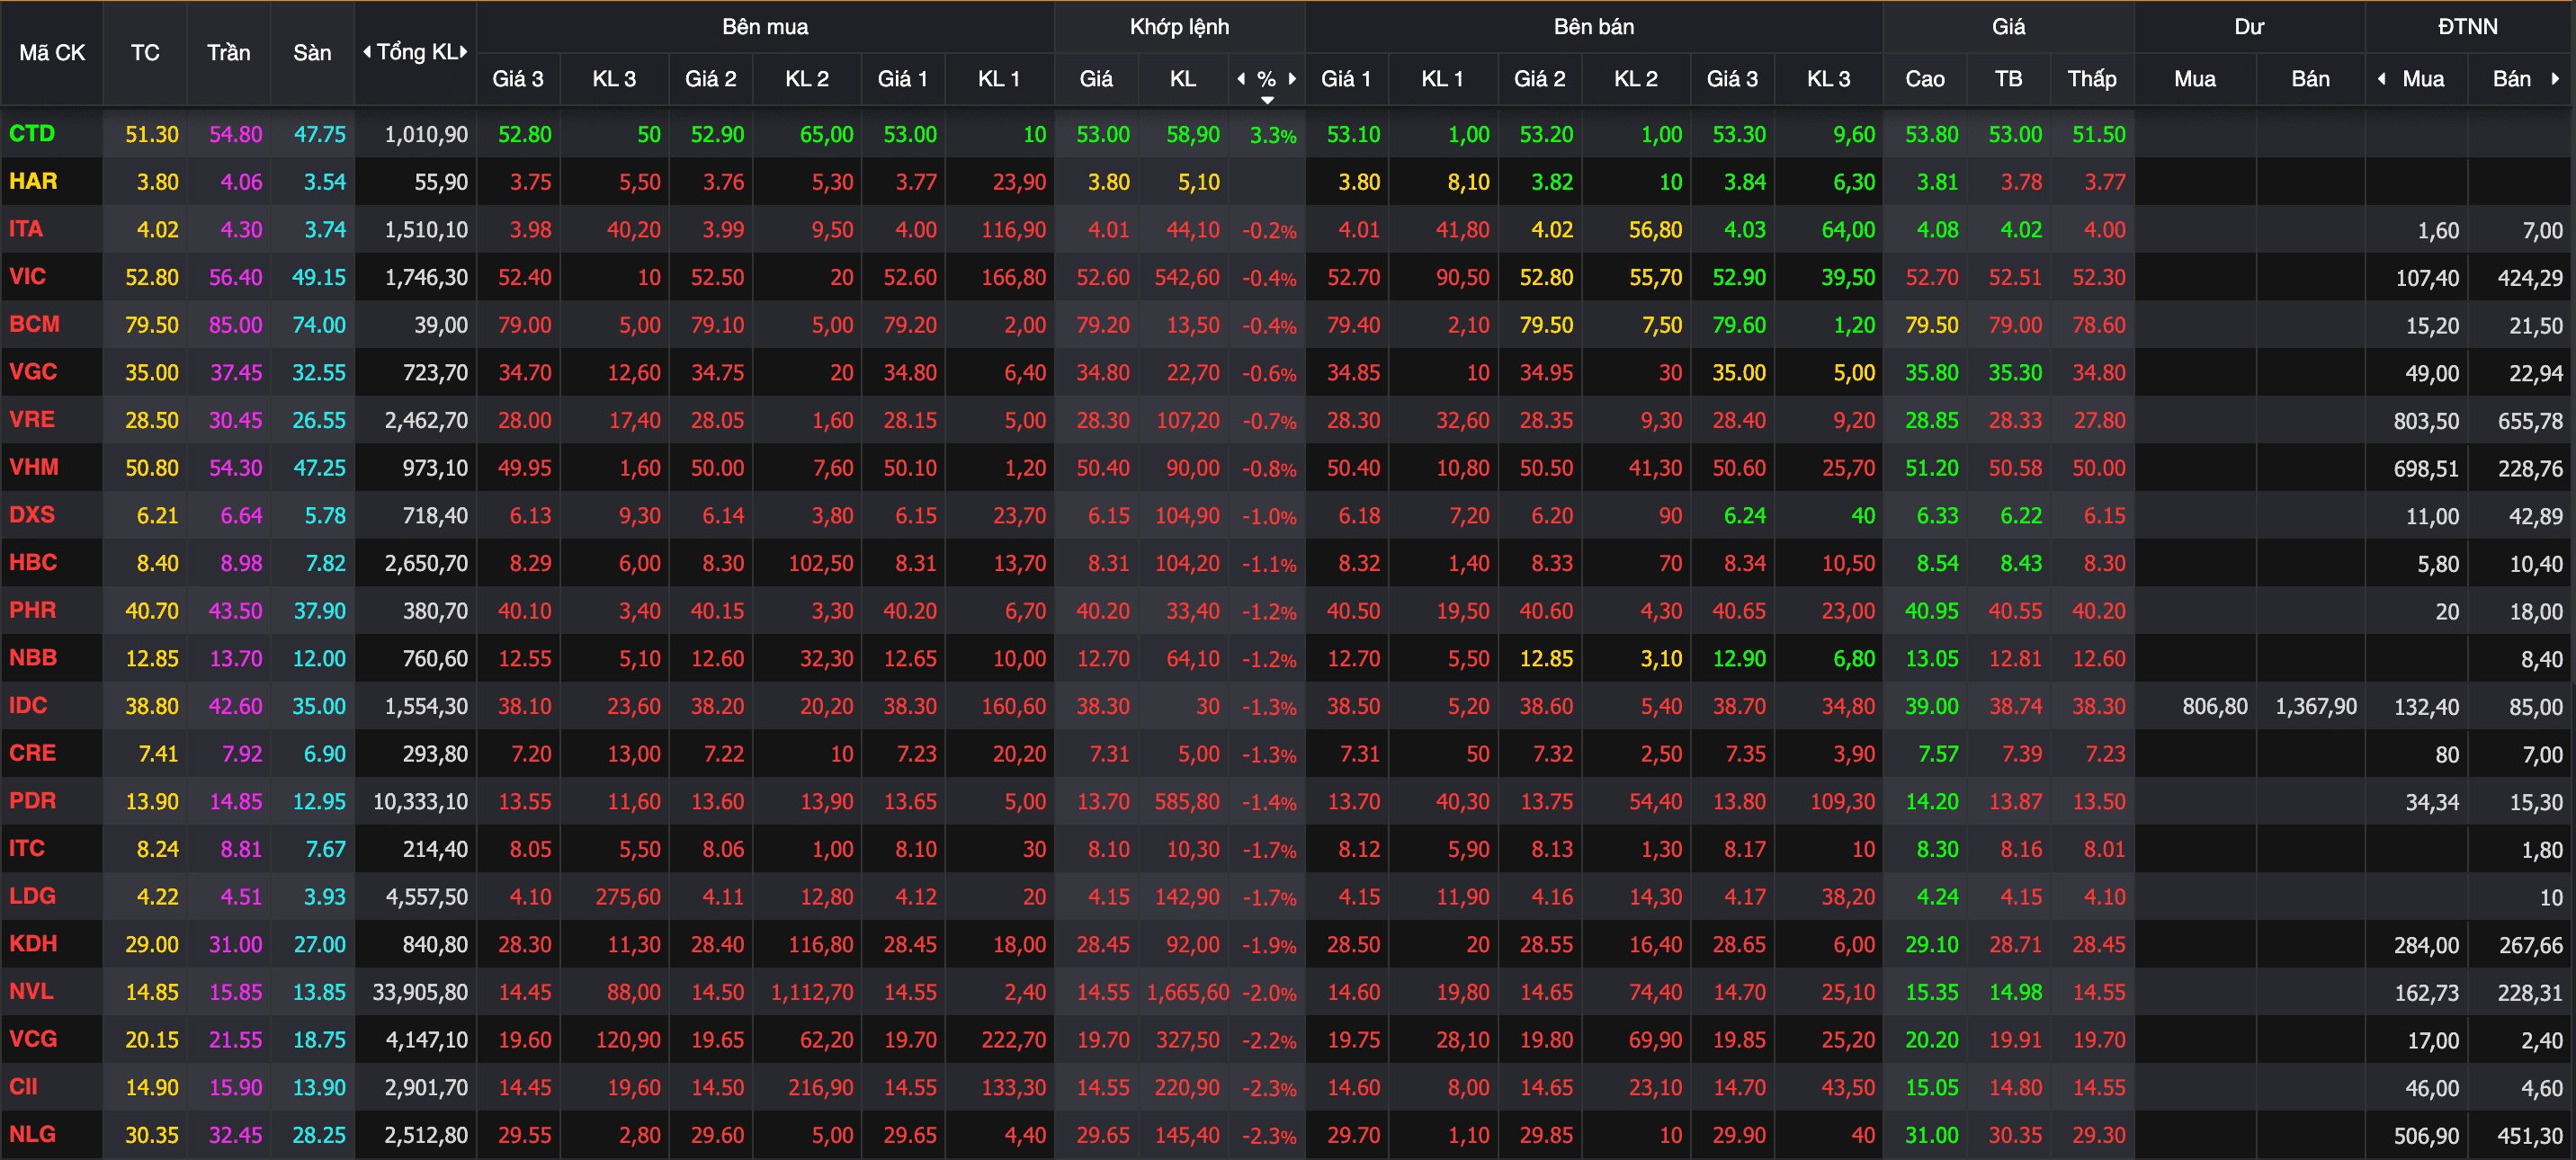Open stock symbol HAR
This screenshot has width=2576, height=1160.
[x=33, y=181]
